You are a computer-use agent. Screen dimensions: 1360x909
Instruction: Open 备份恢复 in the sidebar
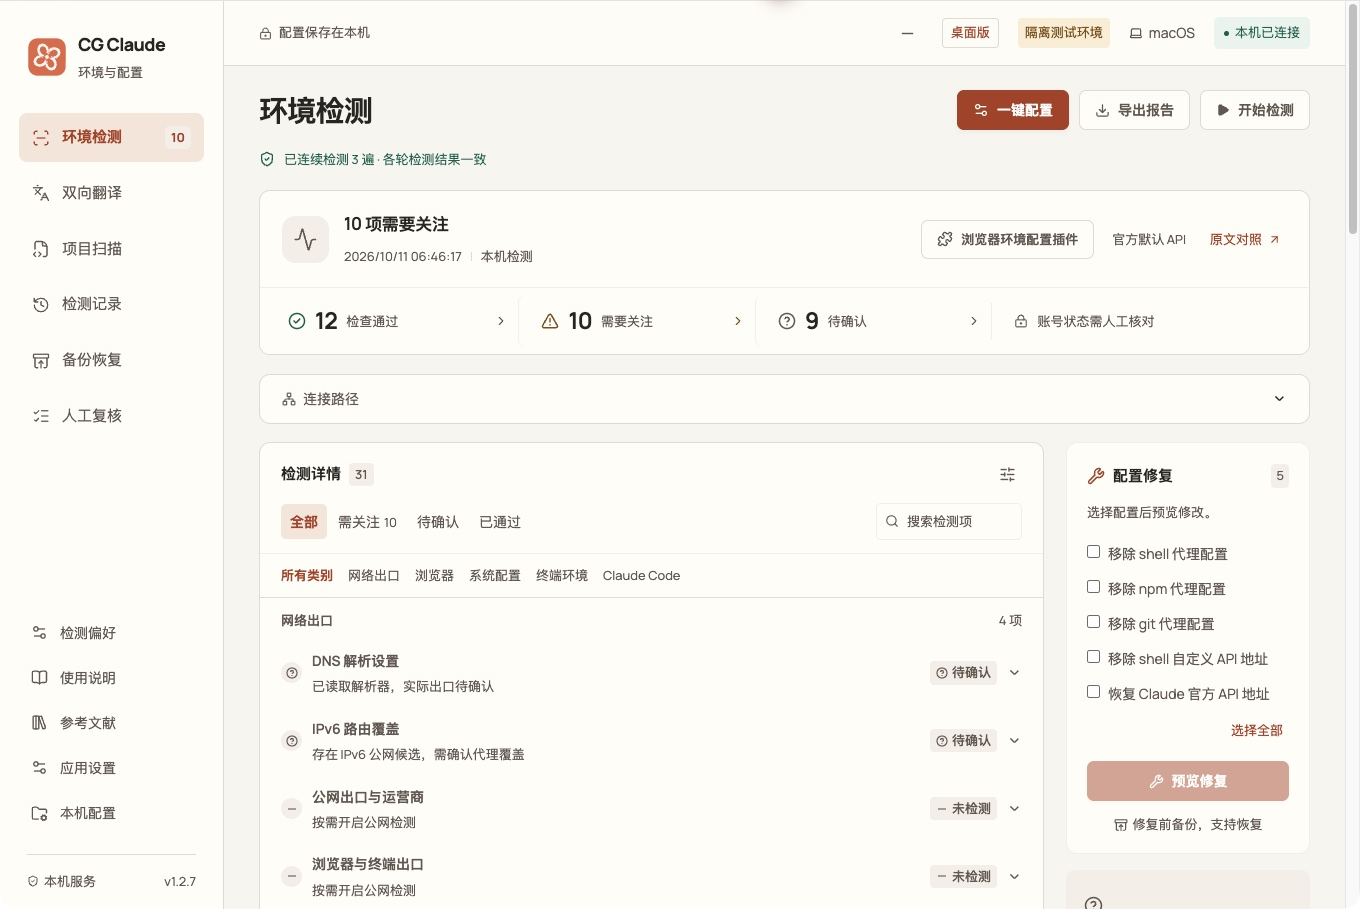pos(111,360)
